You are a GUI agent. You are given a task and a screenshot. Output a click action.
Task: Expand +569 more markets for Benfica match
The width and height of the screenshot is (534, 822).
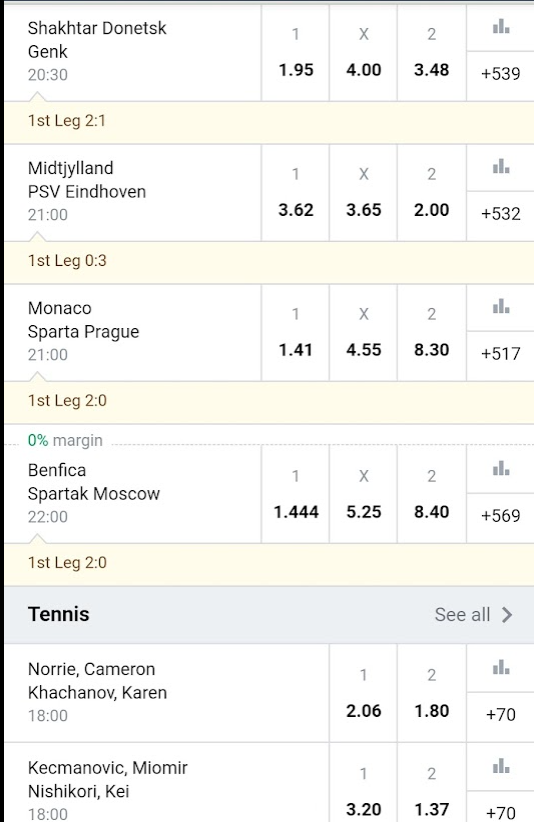click(x=500, y=516)
